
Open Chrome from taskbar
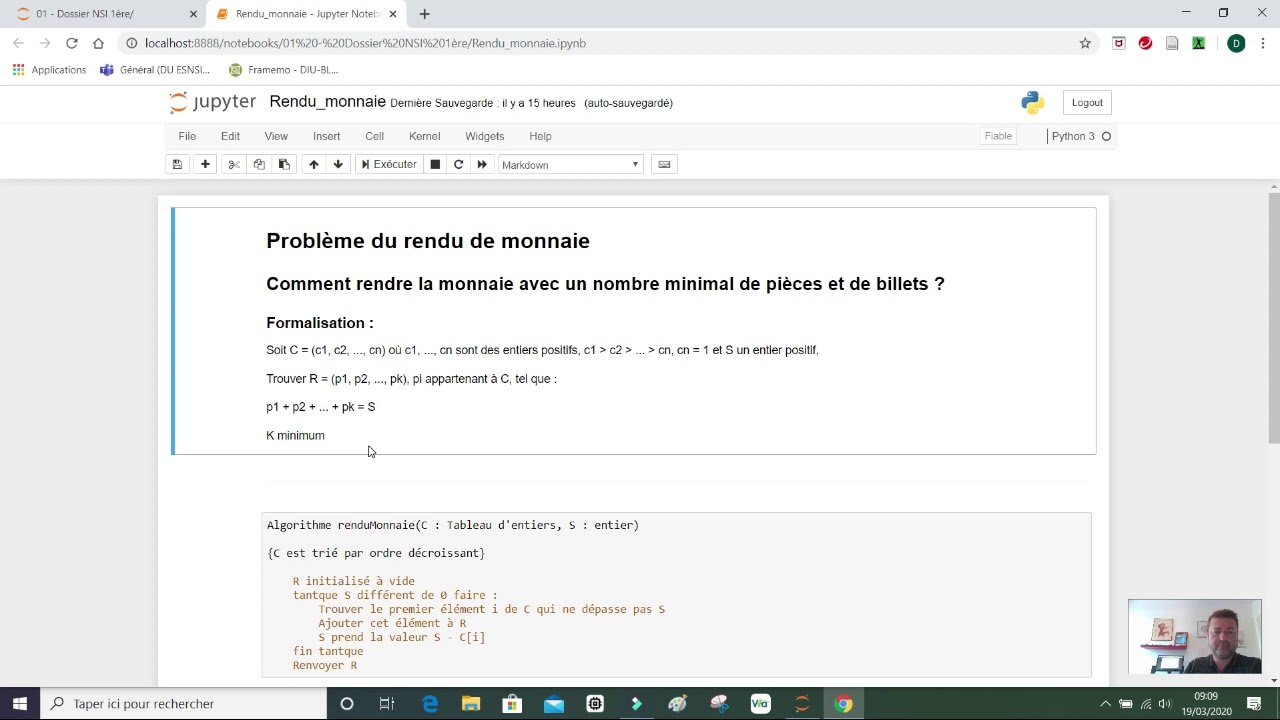pyautogui.click(x=844, y=703)
